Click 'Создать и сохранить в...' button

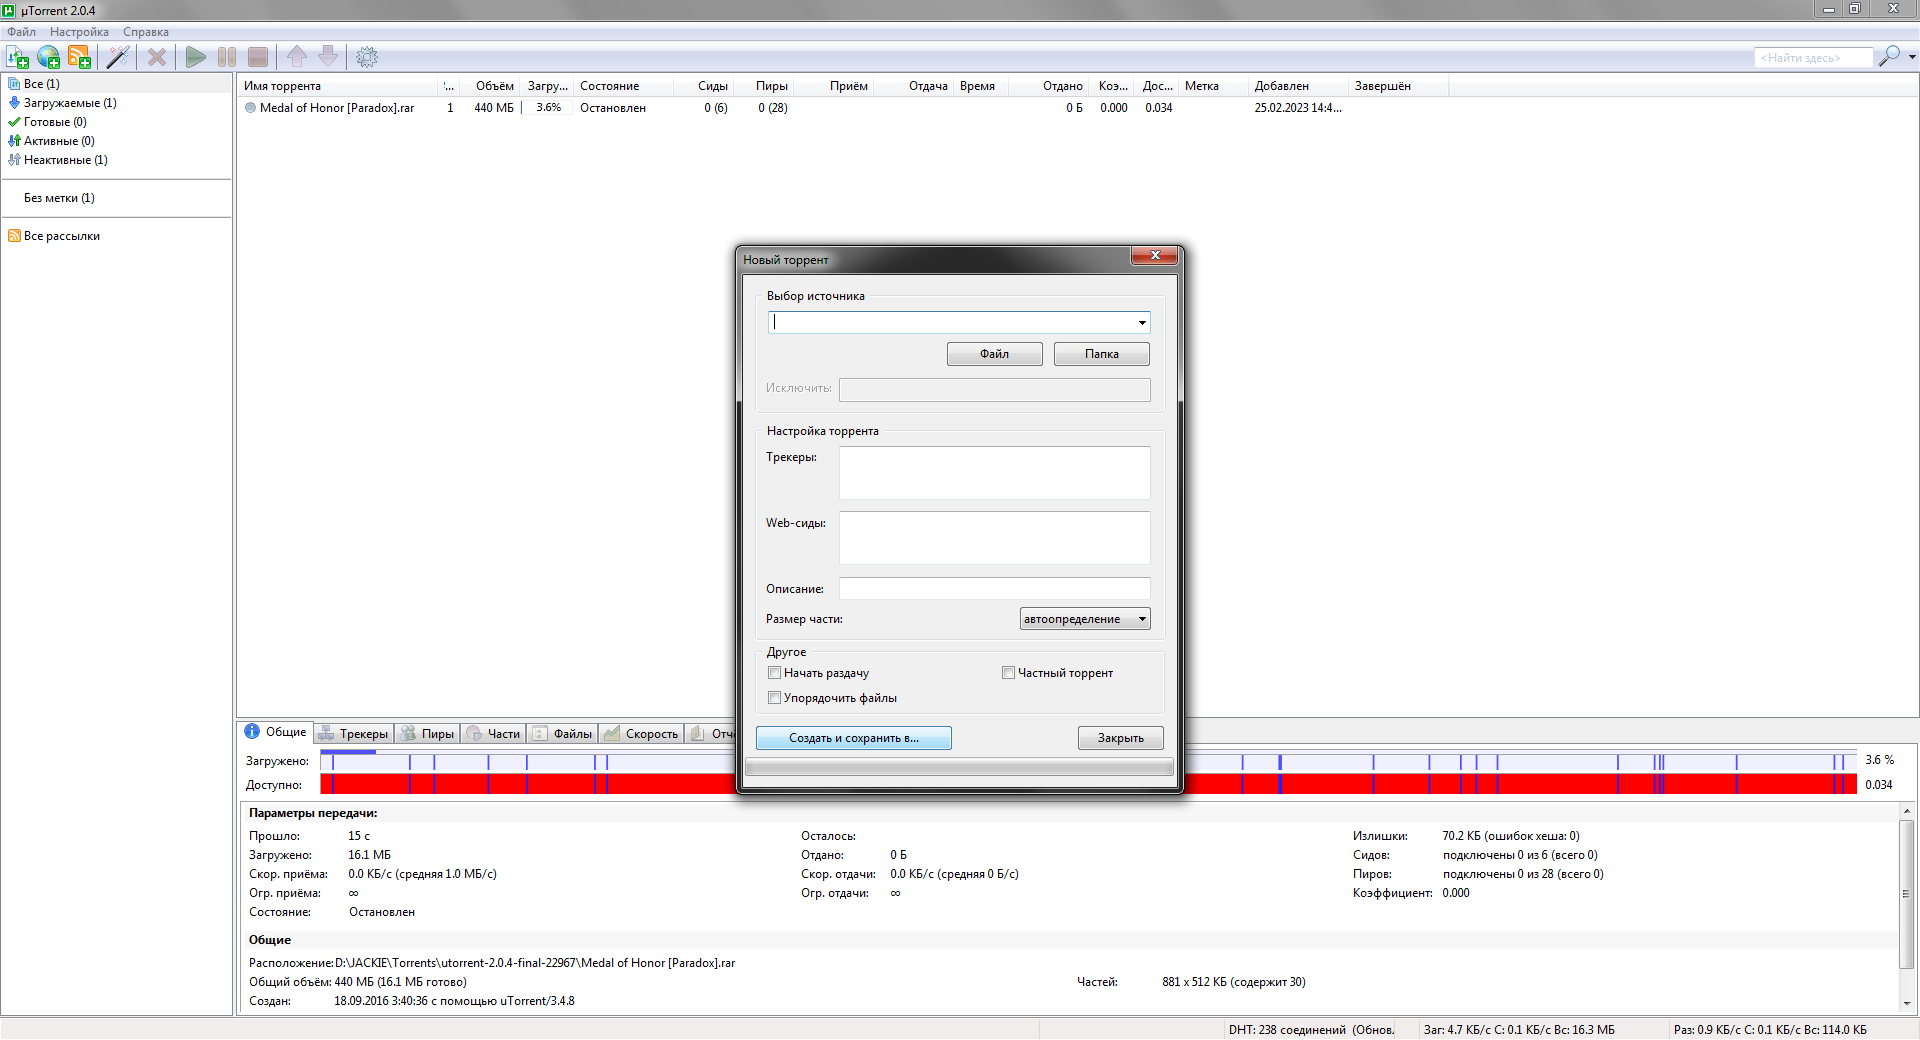pos(853,738)
